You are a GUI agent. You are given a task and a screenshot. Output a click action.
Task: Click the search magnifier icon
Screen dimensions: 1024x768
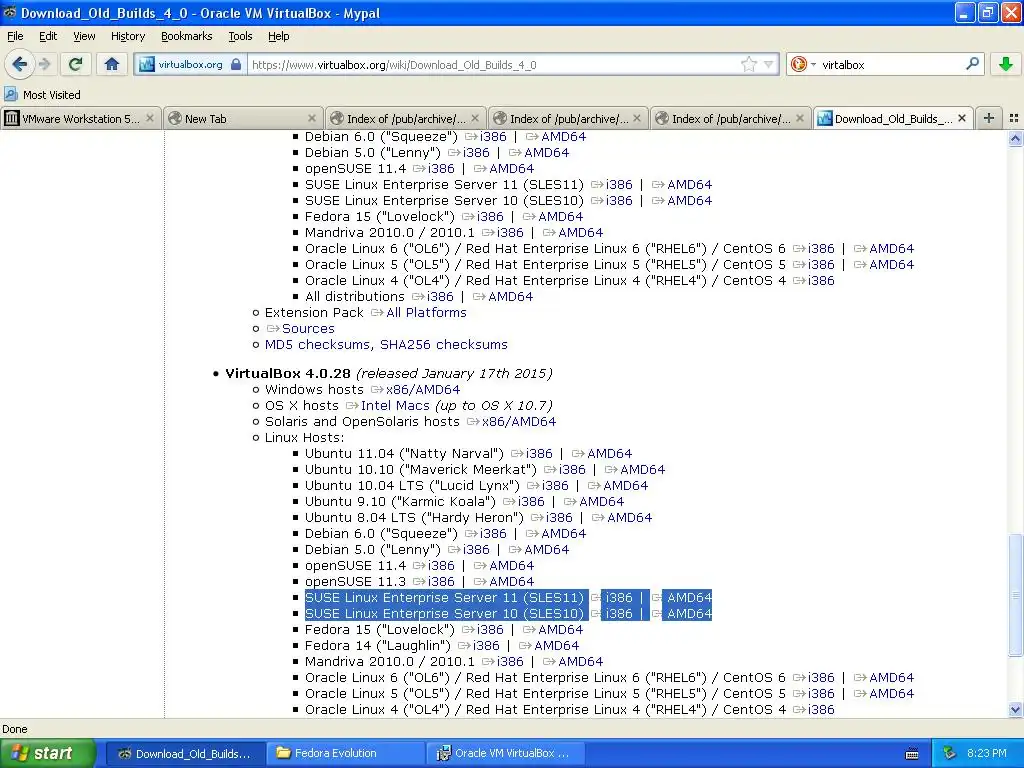click(972, 64)
